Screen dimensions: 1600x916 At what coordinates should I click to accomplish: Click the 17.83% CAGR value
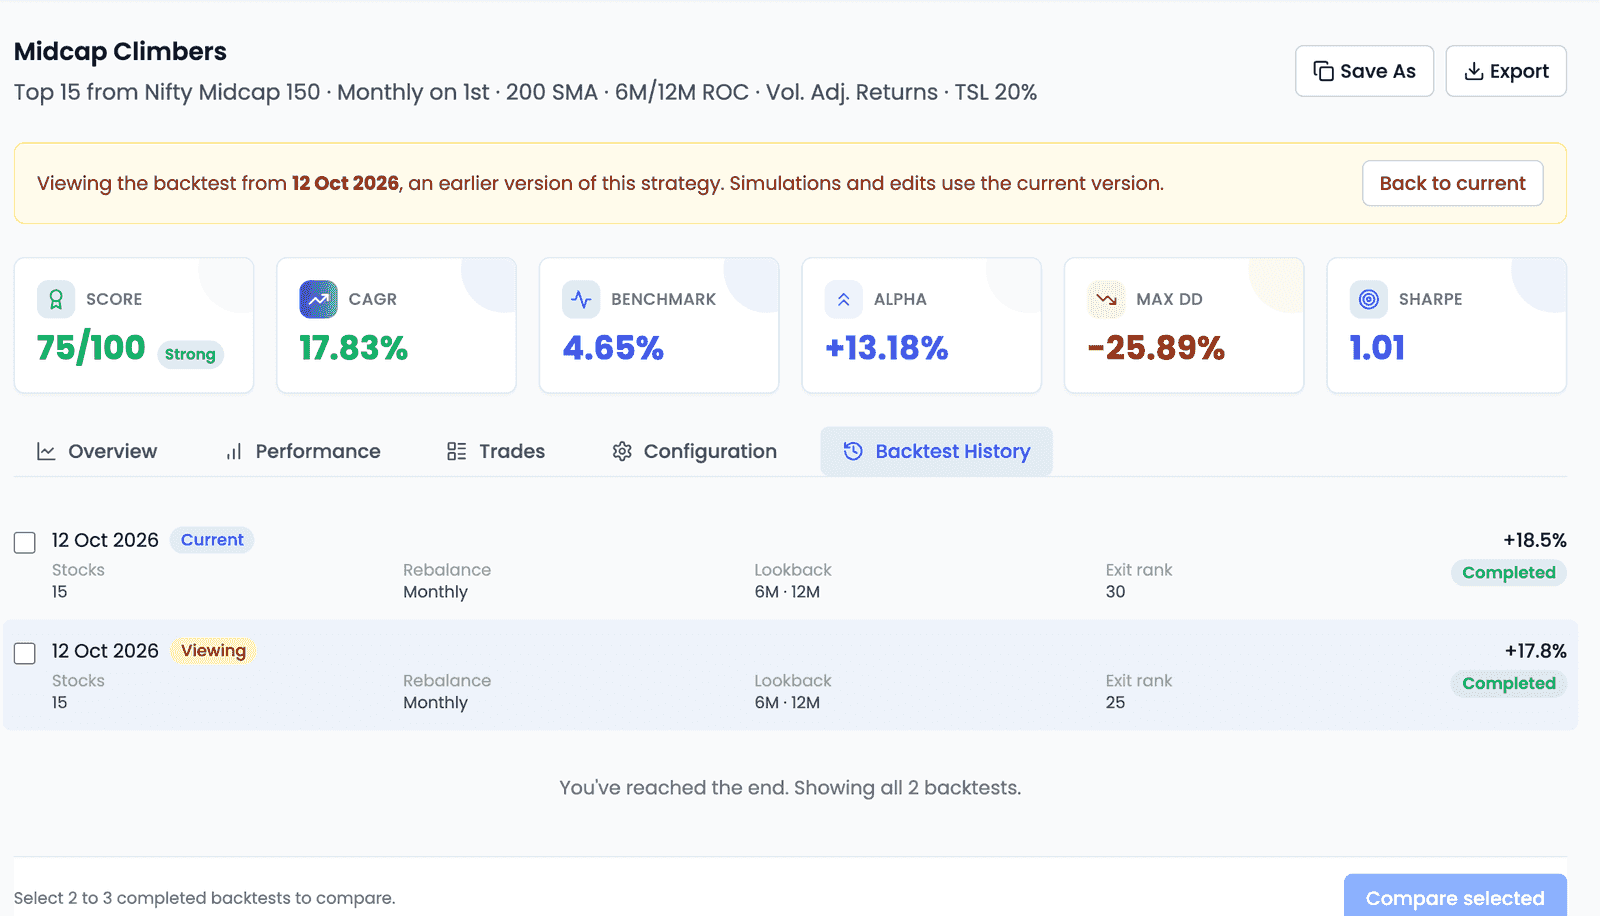tap(353, 348)
